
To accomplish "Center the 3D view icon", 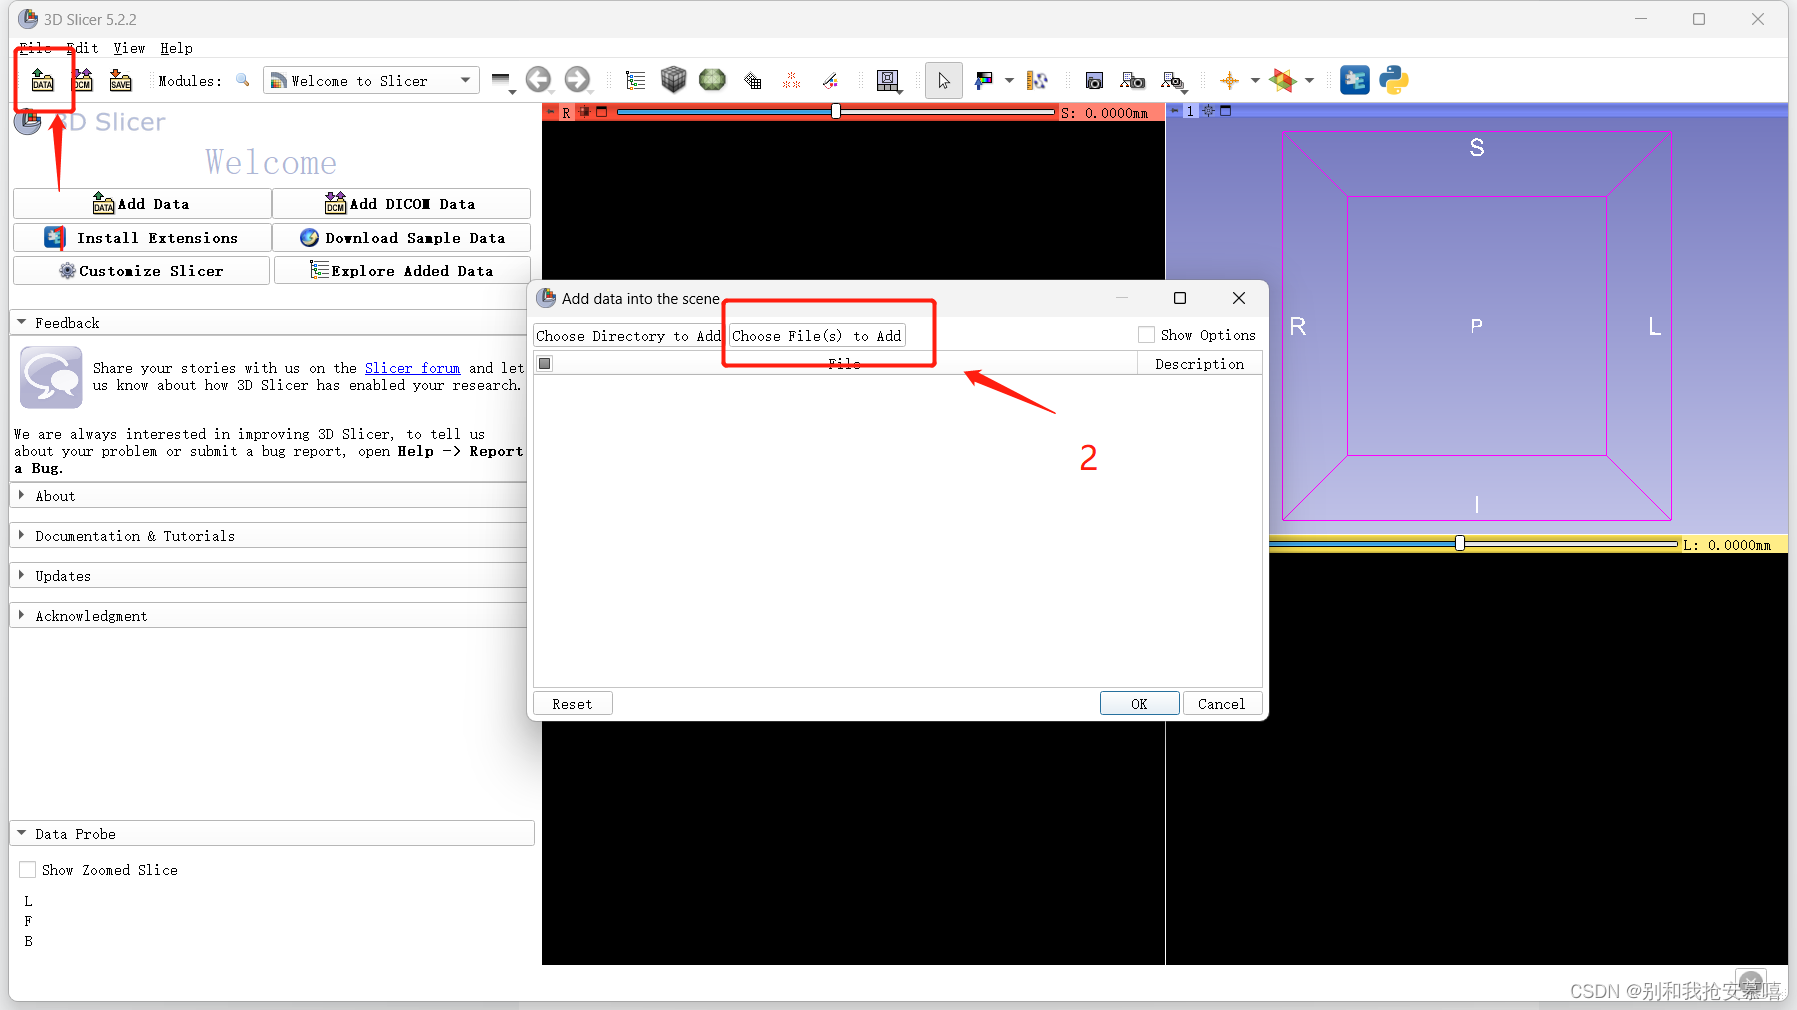I will [x=1209, y=111].
